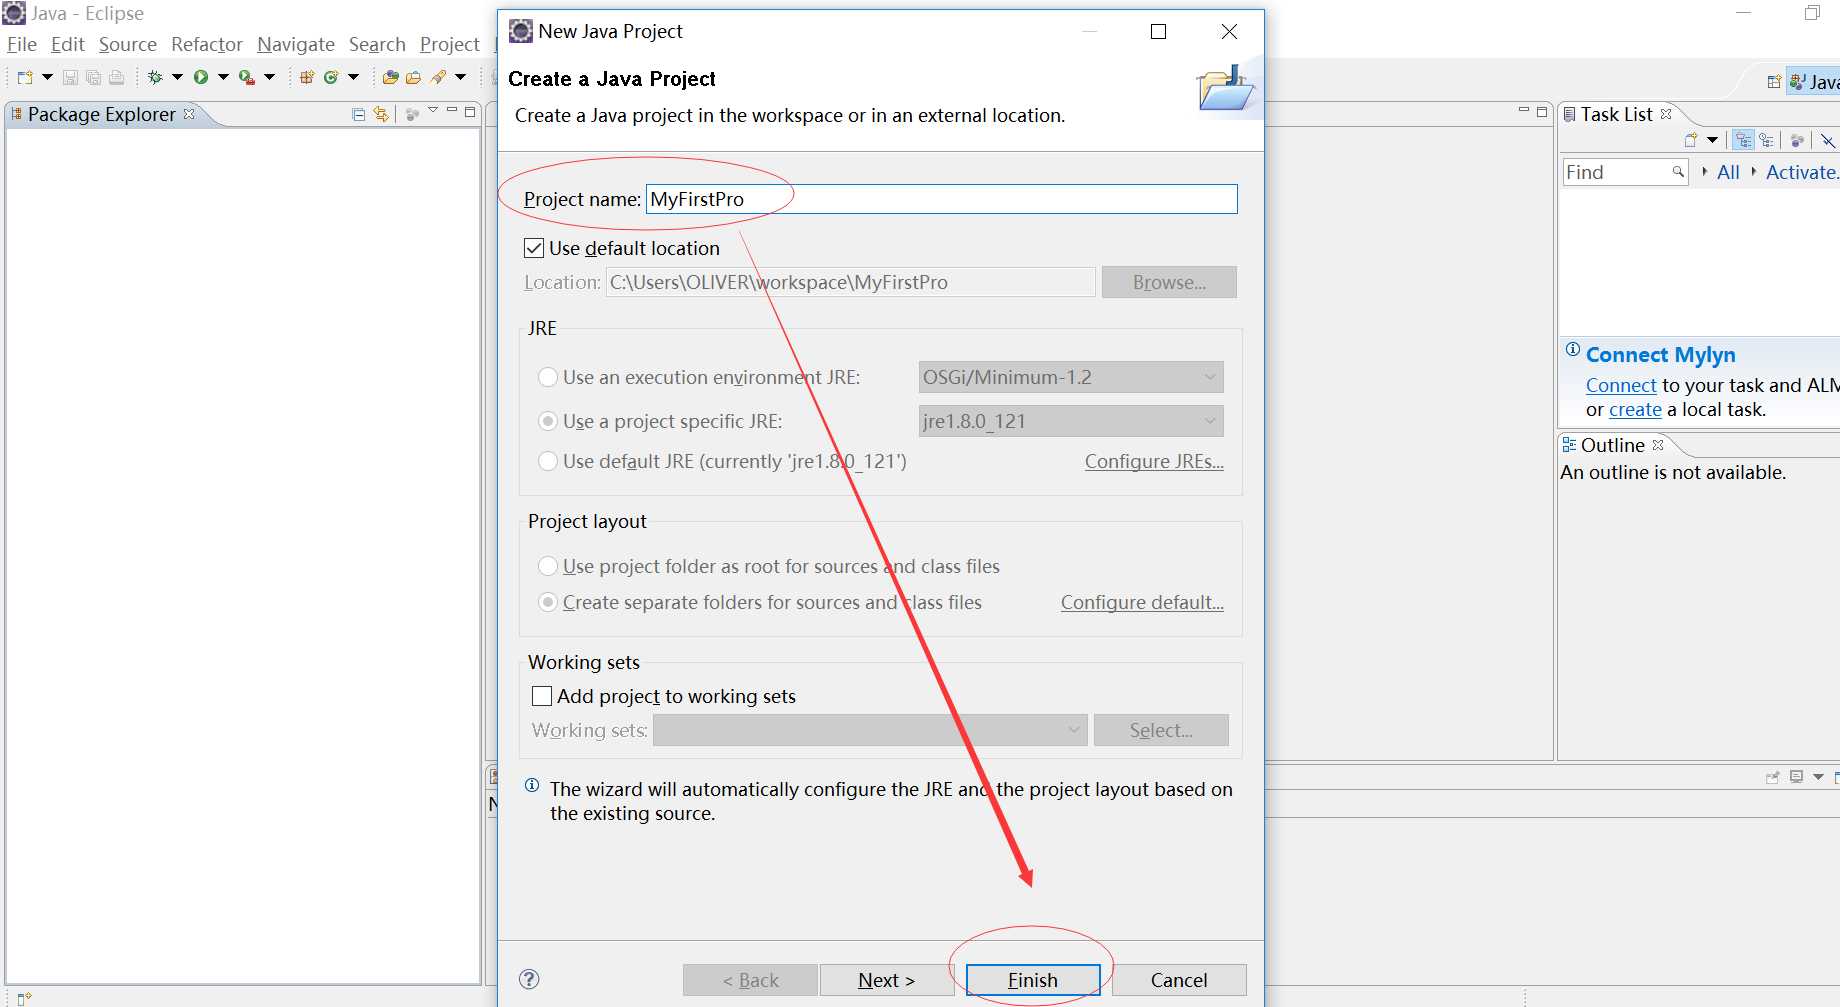The height and width of the screenshot is (1007, 1840).
Task: Click the New Java Class icon
Action: [x=331, y=77]
